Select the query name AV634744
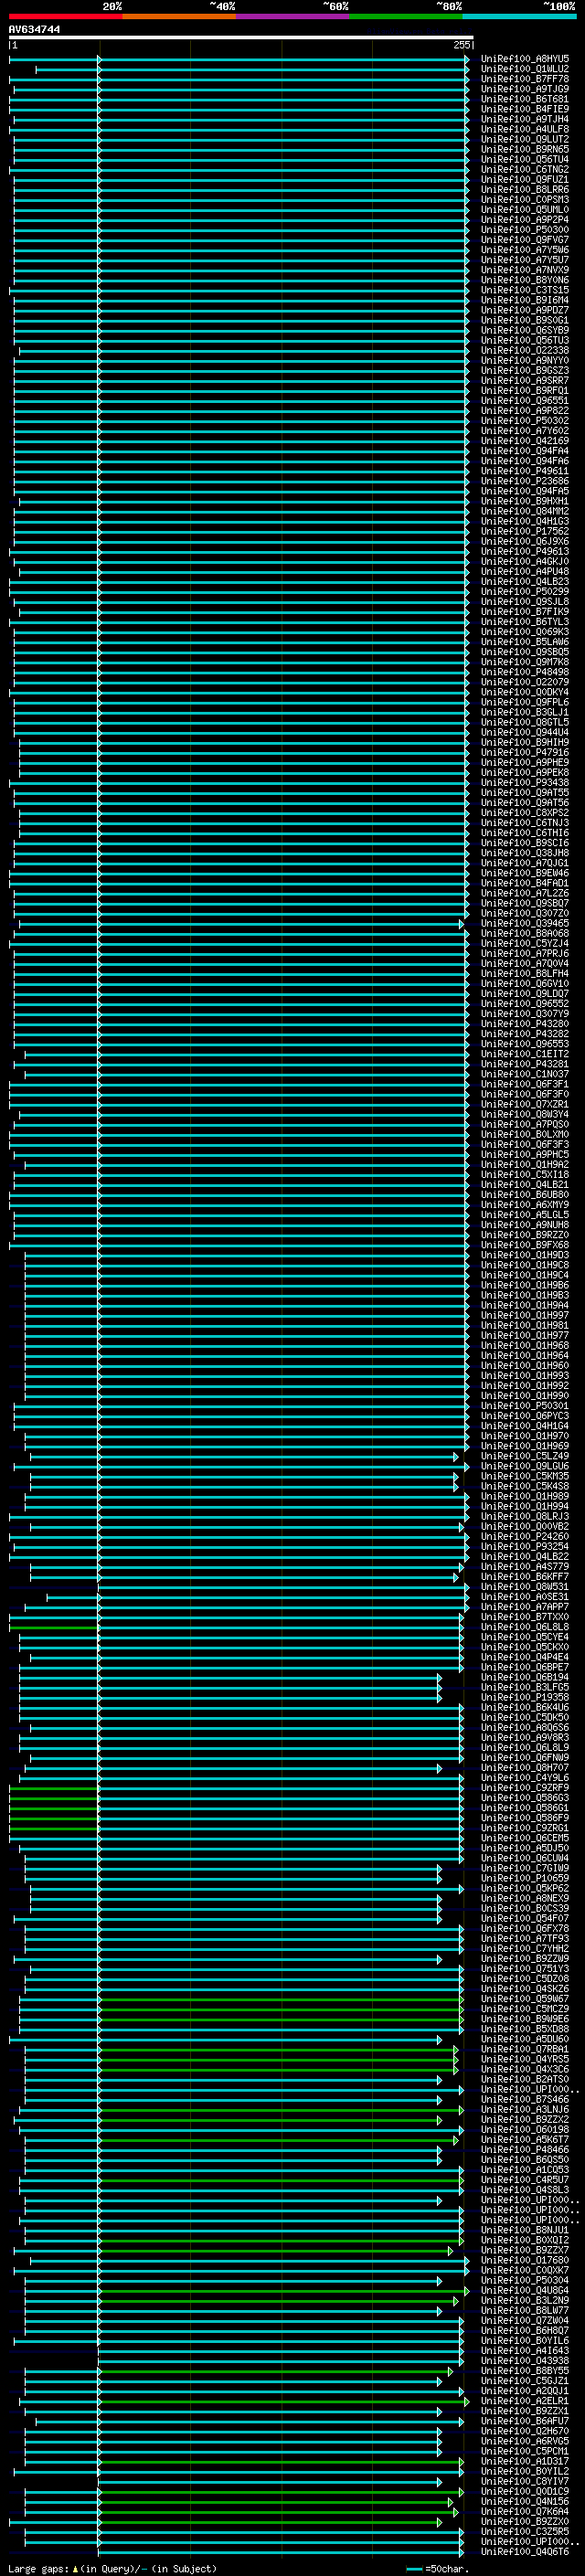This screenshot has width=585, height=2576. pos(34,29)
